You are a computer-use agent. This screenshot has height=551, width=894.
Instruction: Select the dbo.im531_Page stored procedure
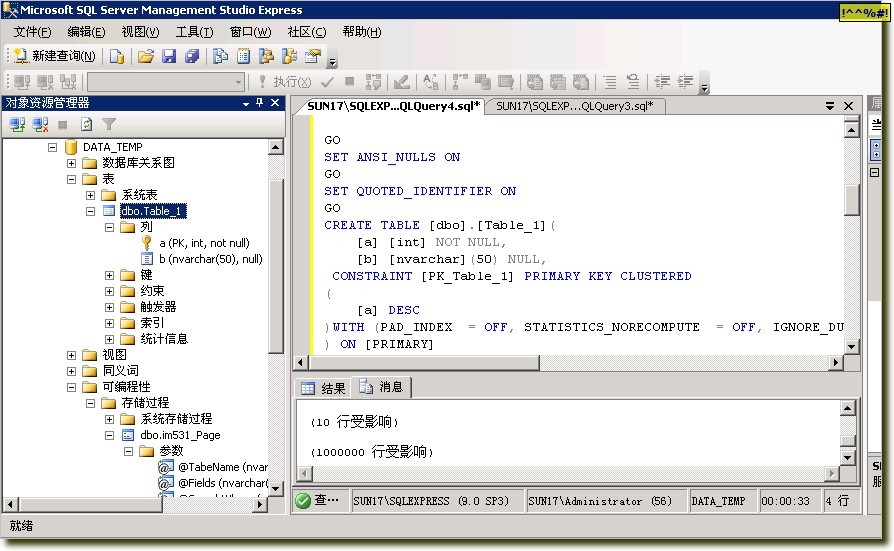click(x=180, y=435)
